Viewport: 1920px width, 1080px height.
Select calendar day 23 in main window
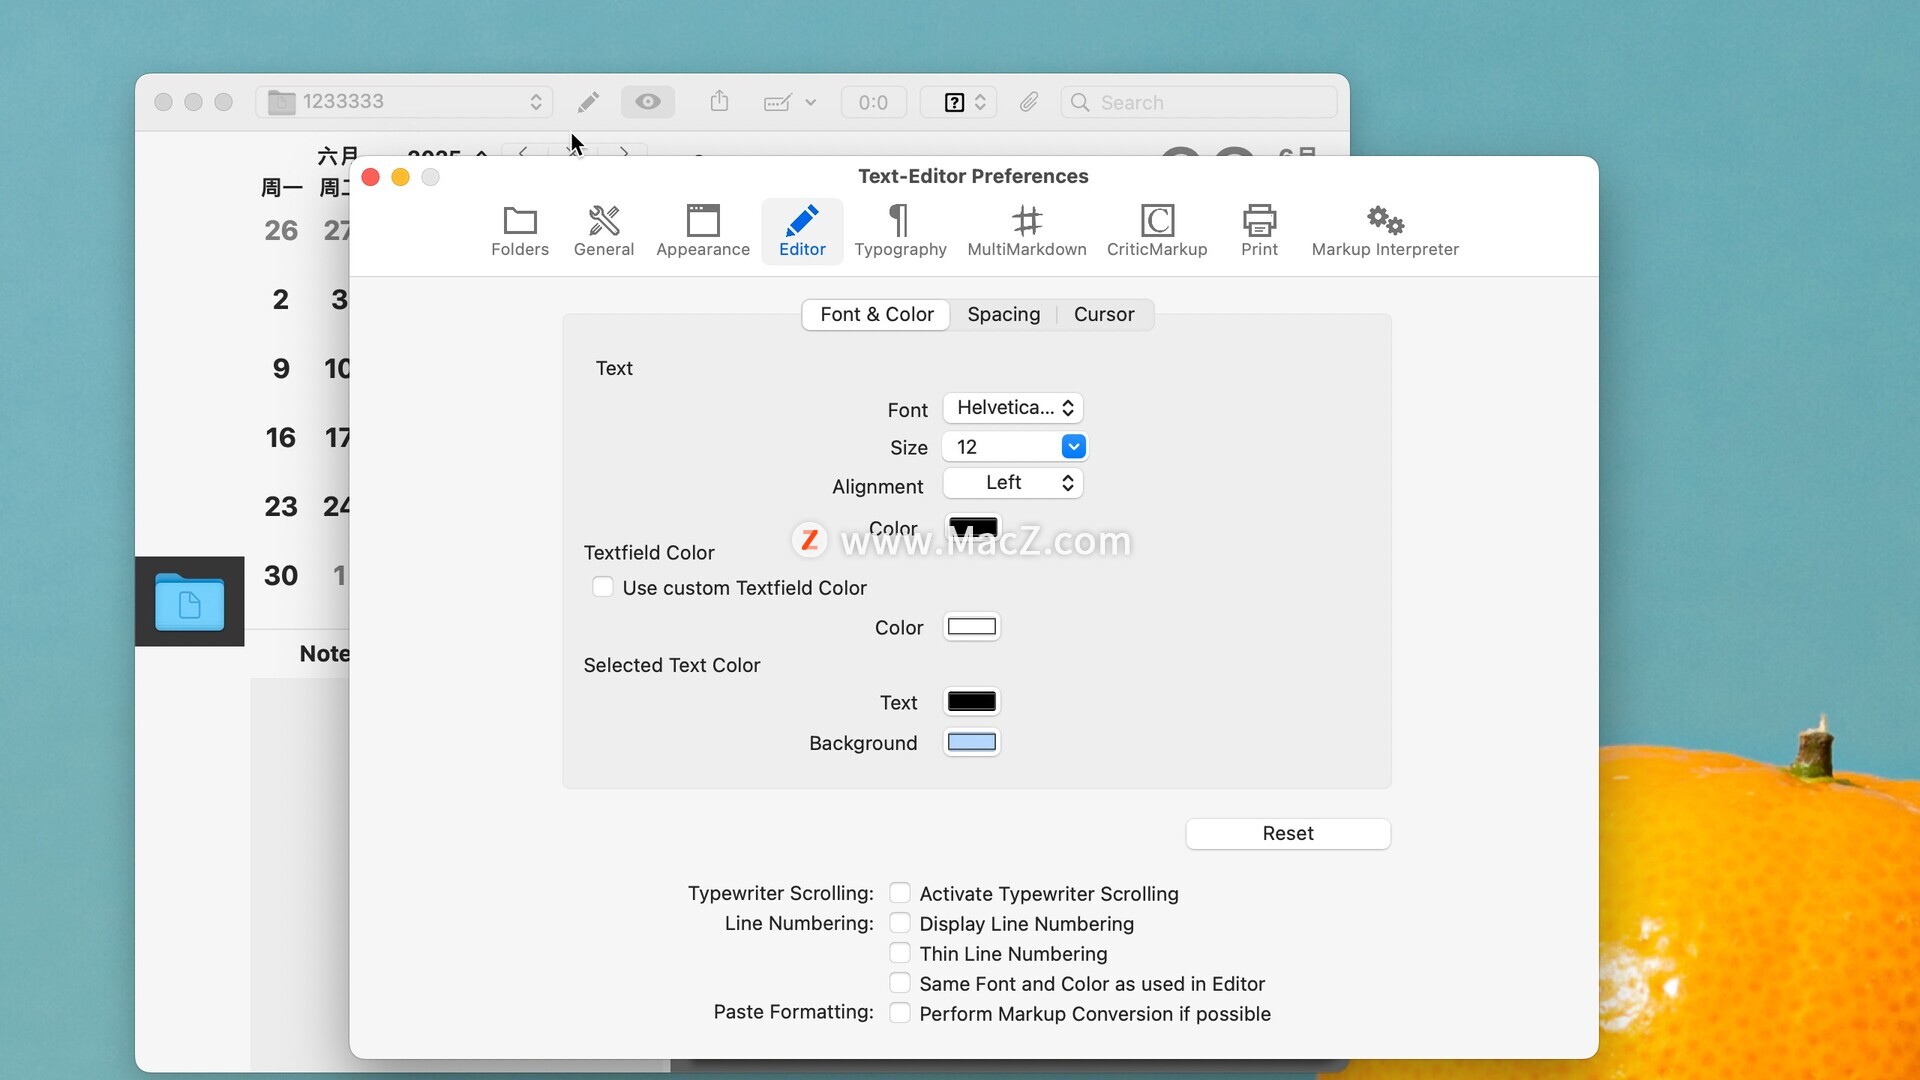(281, 507)
